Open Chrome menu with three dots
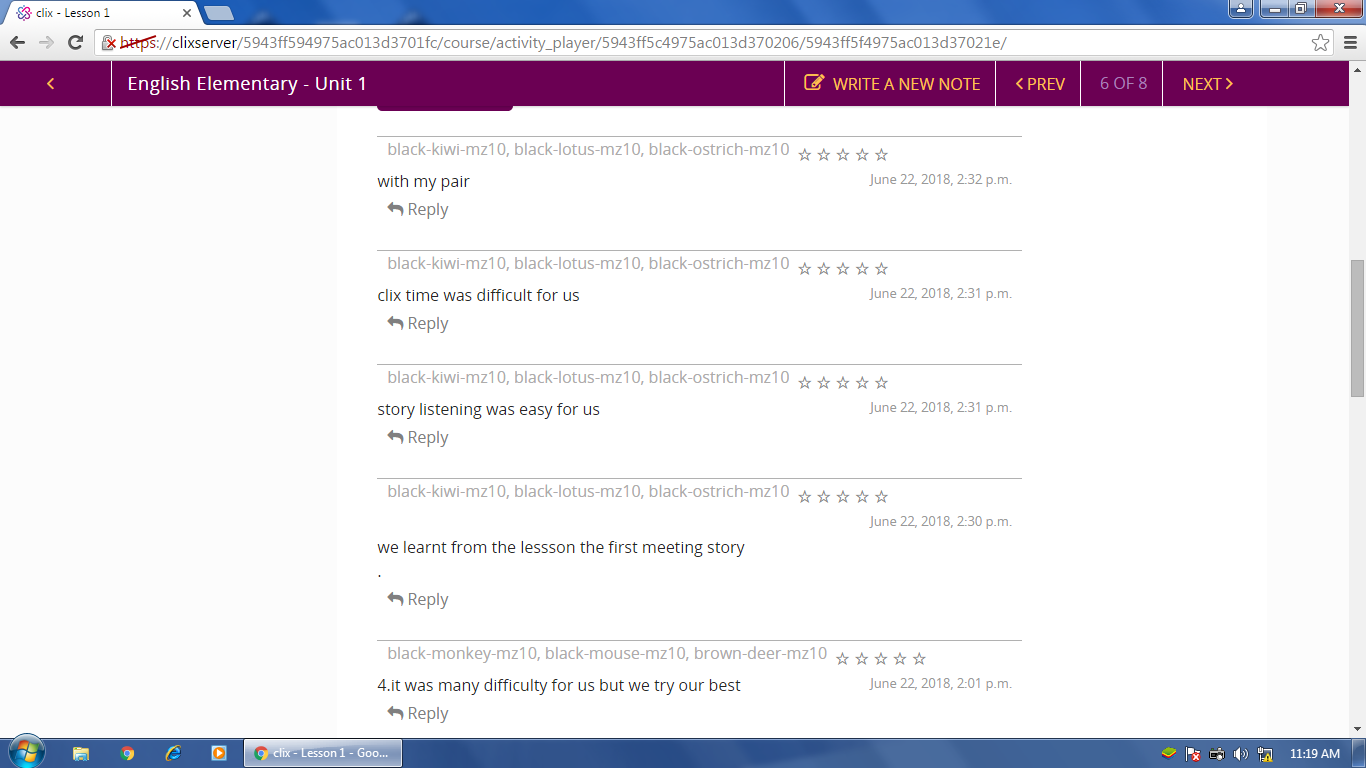 pos(1349,43)
